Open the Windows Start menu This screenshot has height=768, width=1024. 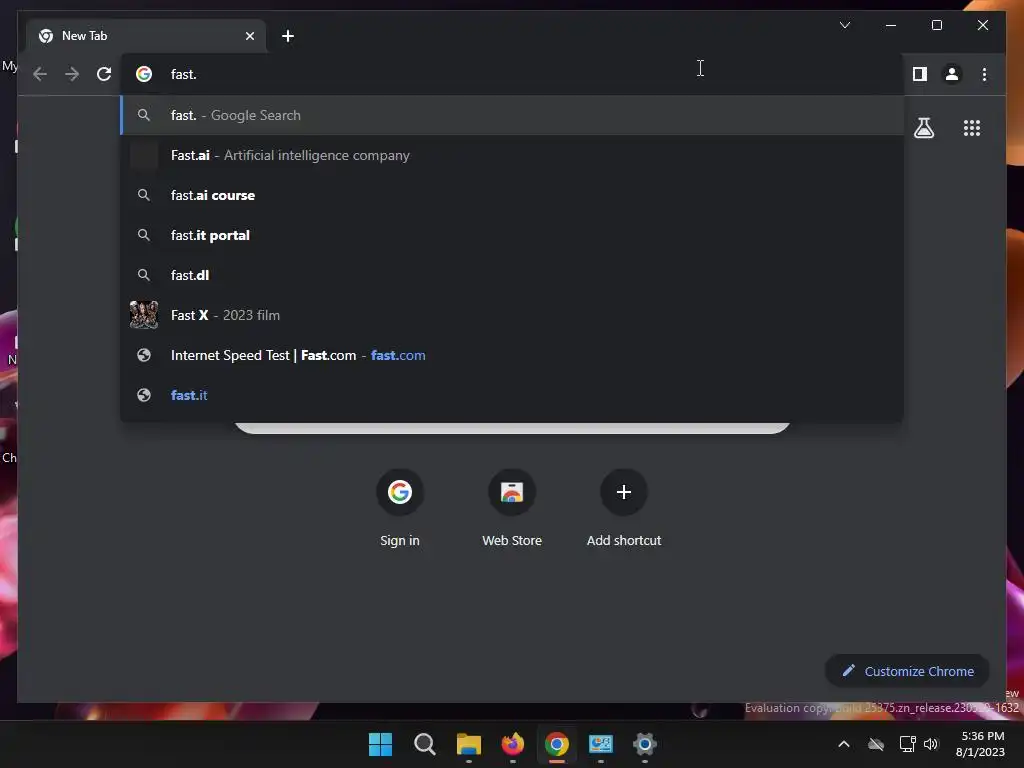(380, 744)
